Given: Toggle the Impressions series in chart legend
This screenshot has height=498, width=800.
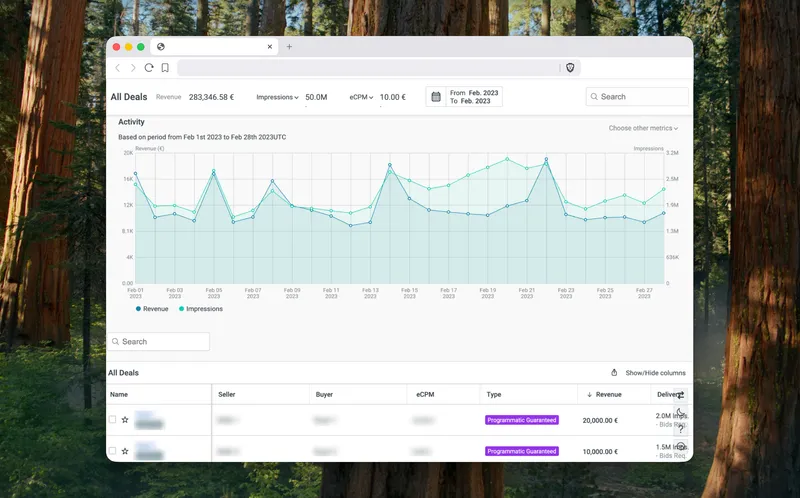Looking at the screenshot, I should [x=201, y=309].
